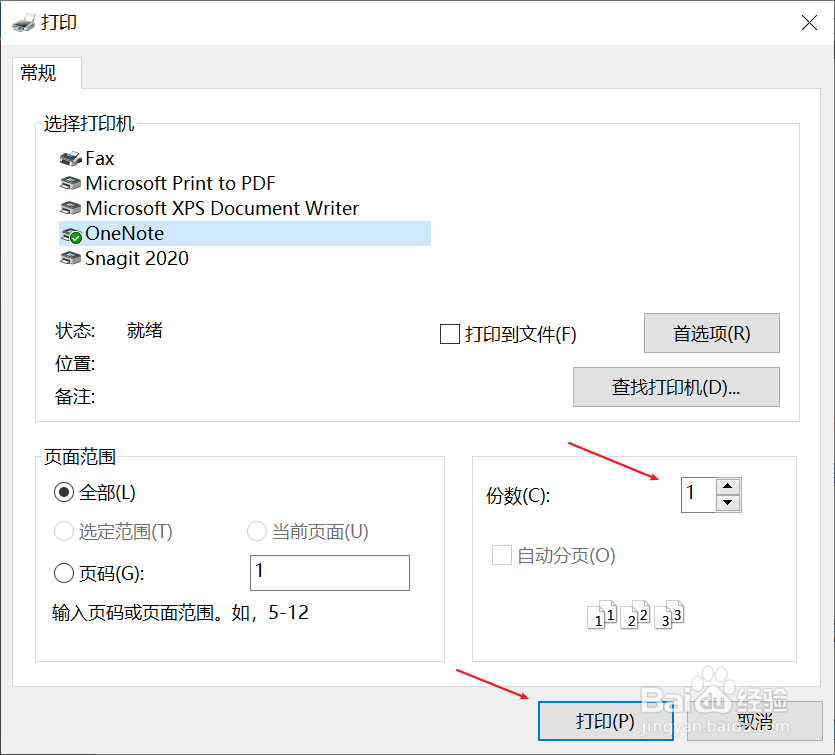Choose the Snagit 2020 printer name

(x=137, y=258)
